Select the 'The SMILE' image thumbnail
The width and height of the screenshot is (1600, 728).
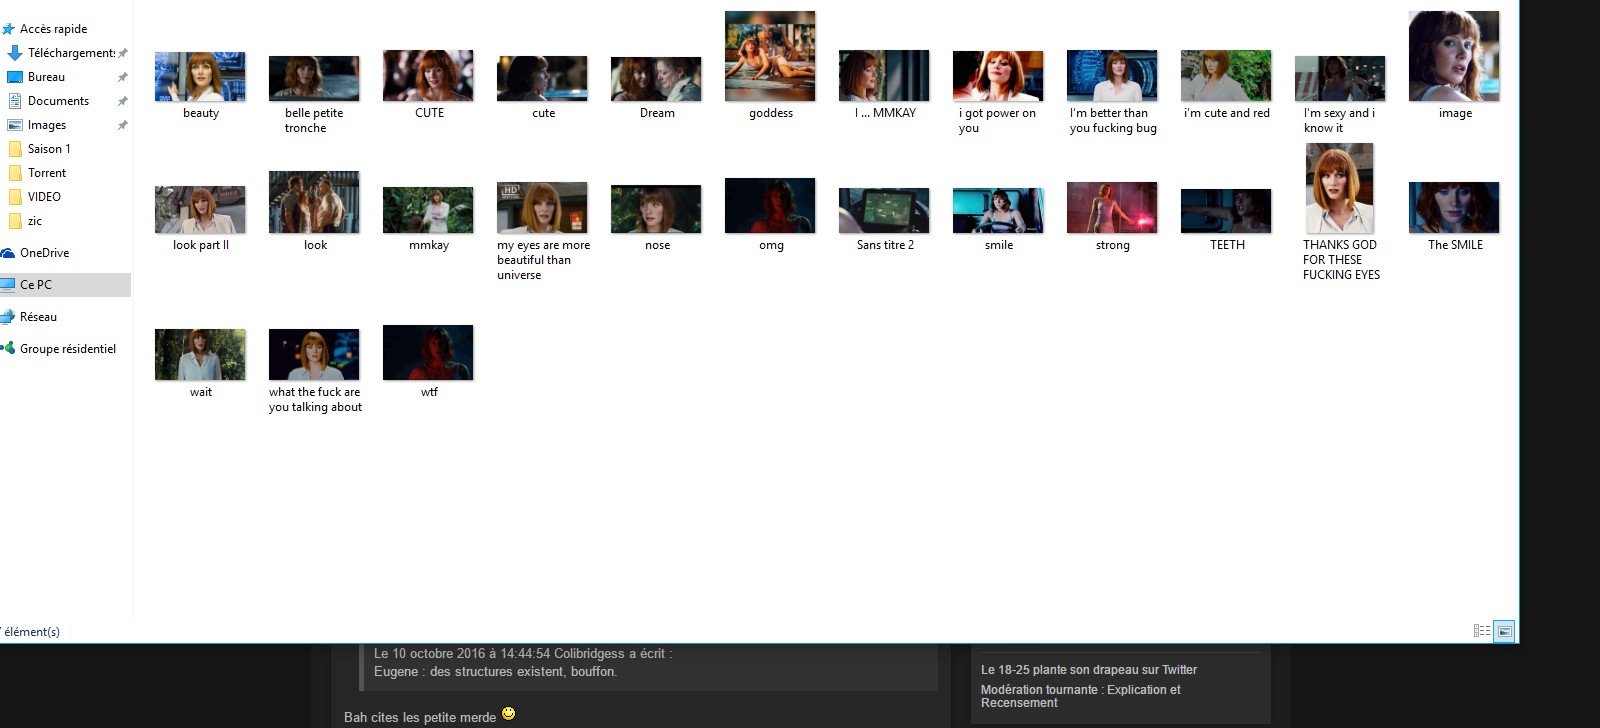tap(1454, 208)
